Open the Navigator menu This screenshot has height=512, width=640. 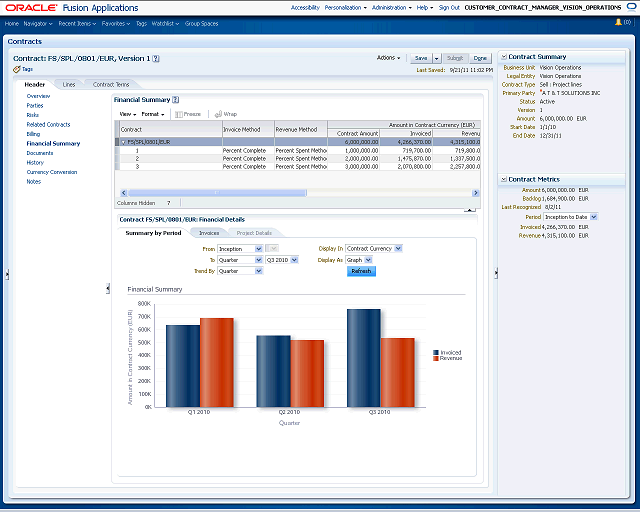(38, 24)
